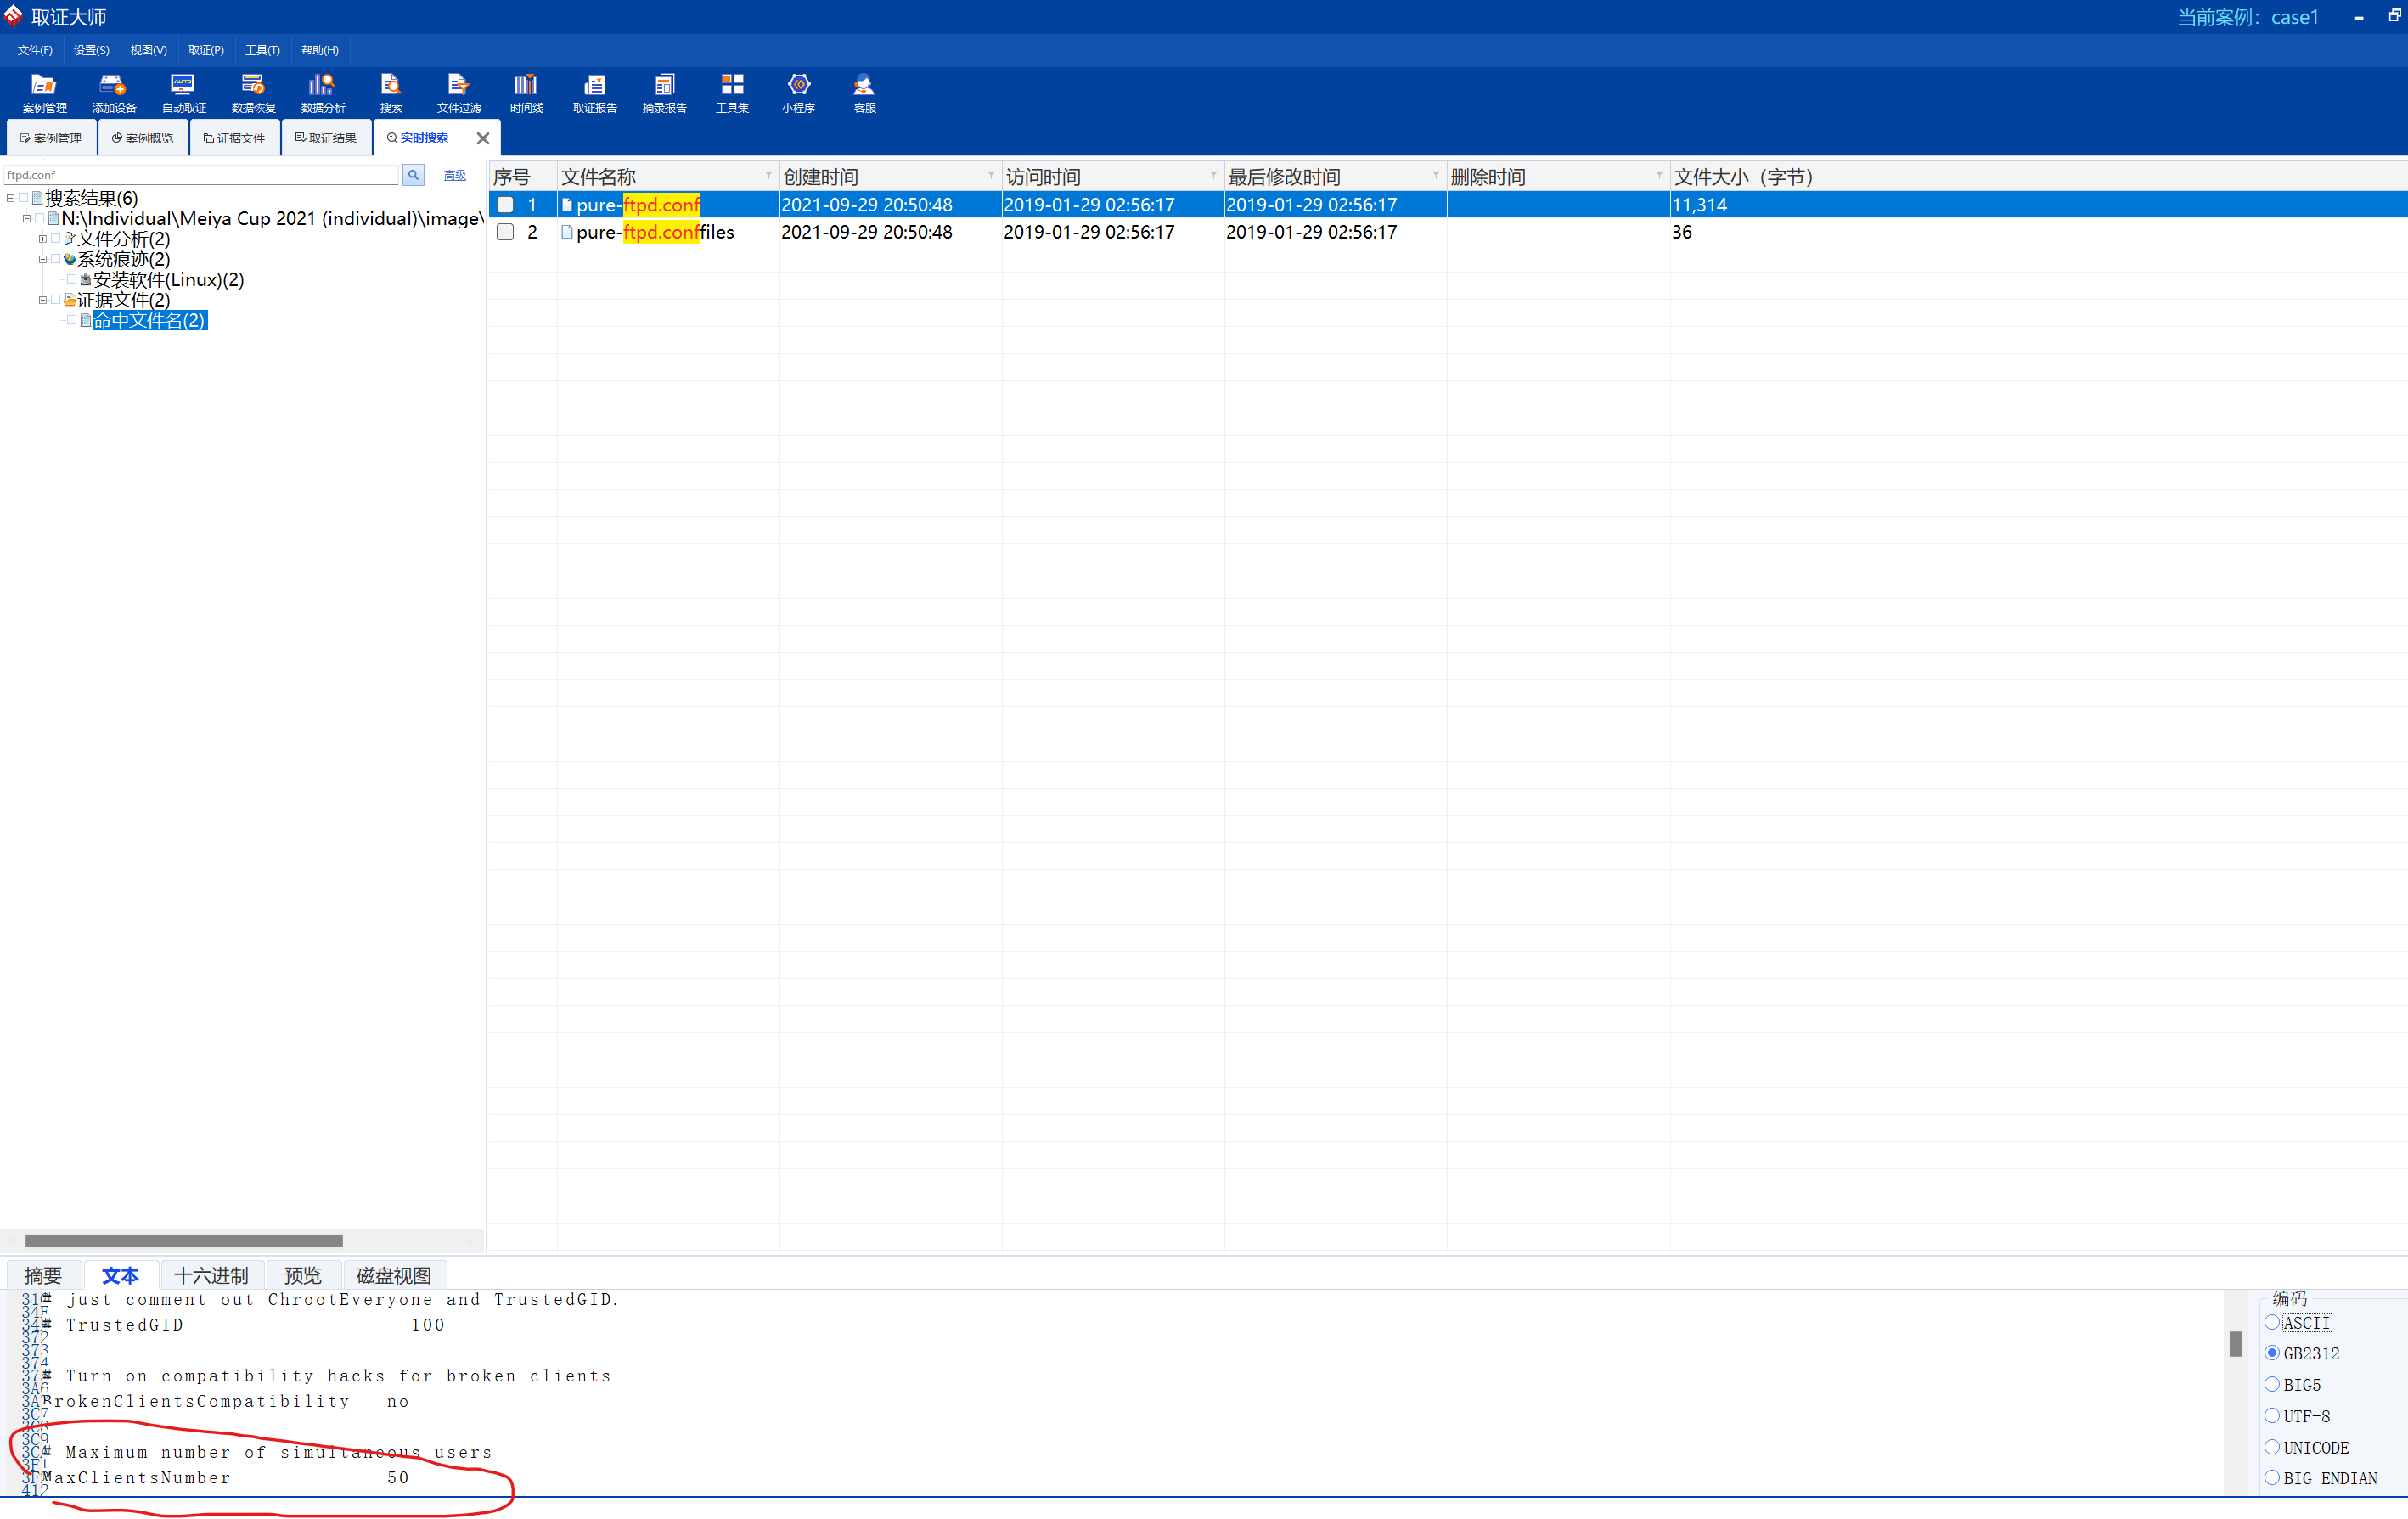Click the search magnifier button beside ftpd.conf
This screenshot has height=1519, width=2408.
tap(413, 175)
